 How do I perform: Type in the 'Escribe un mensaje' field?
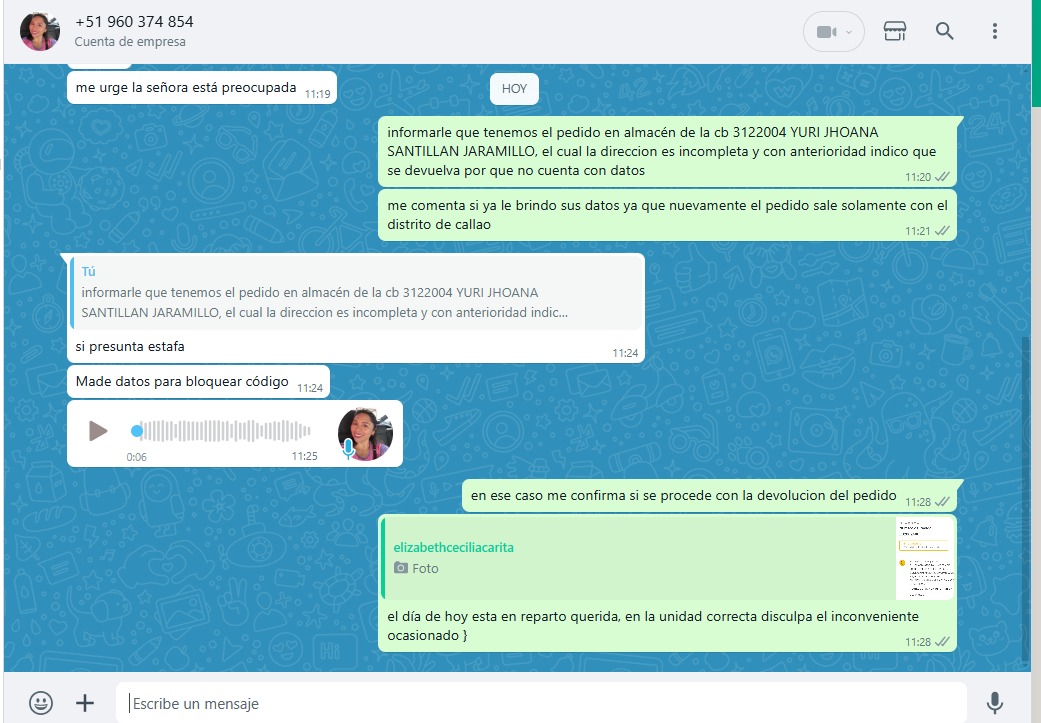coord(540,703)
